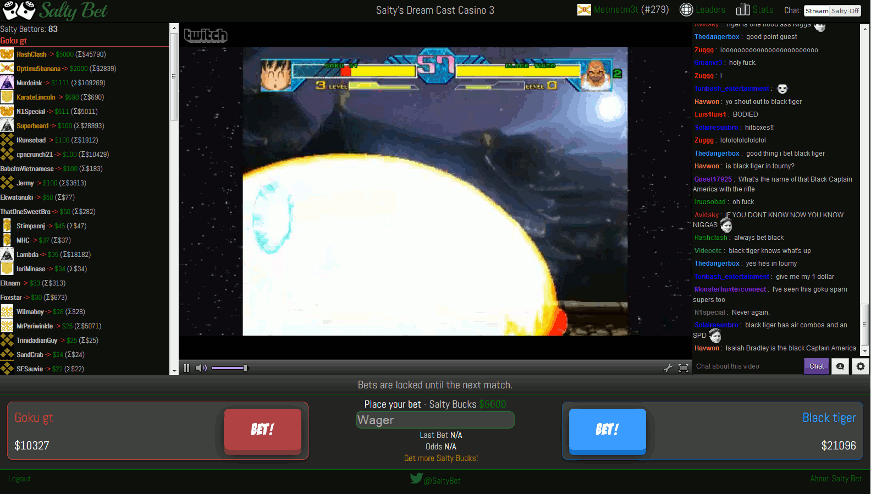
Task: Open the Stats link
Action: pos(763,9)
